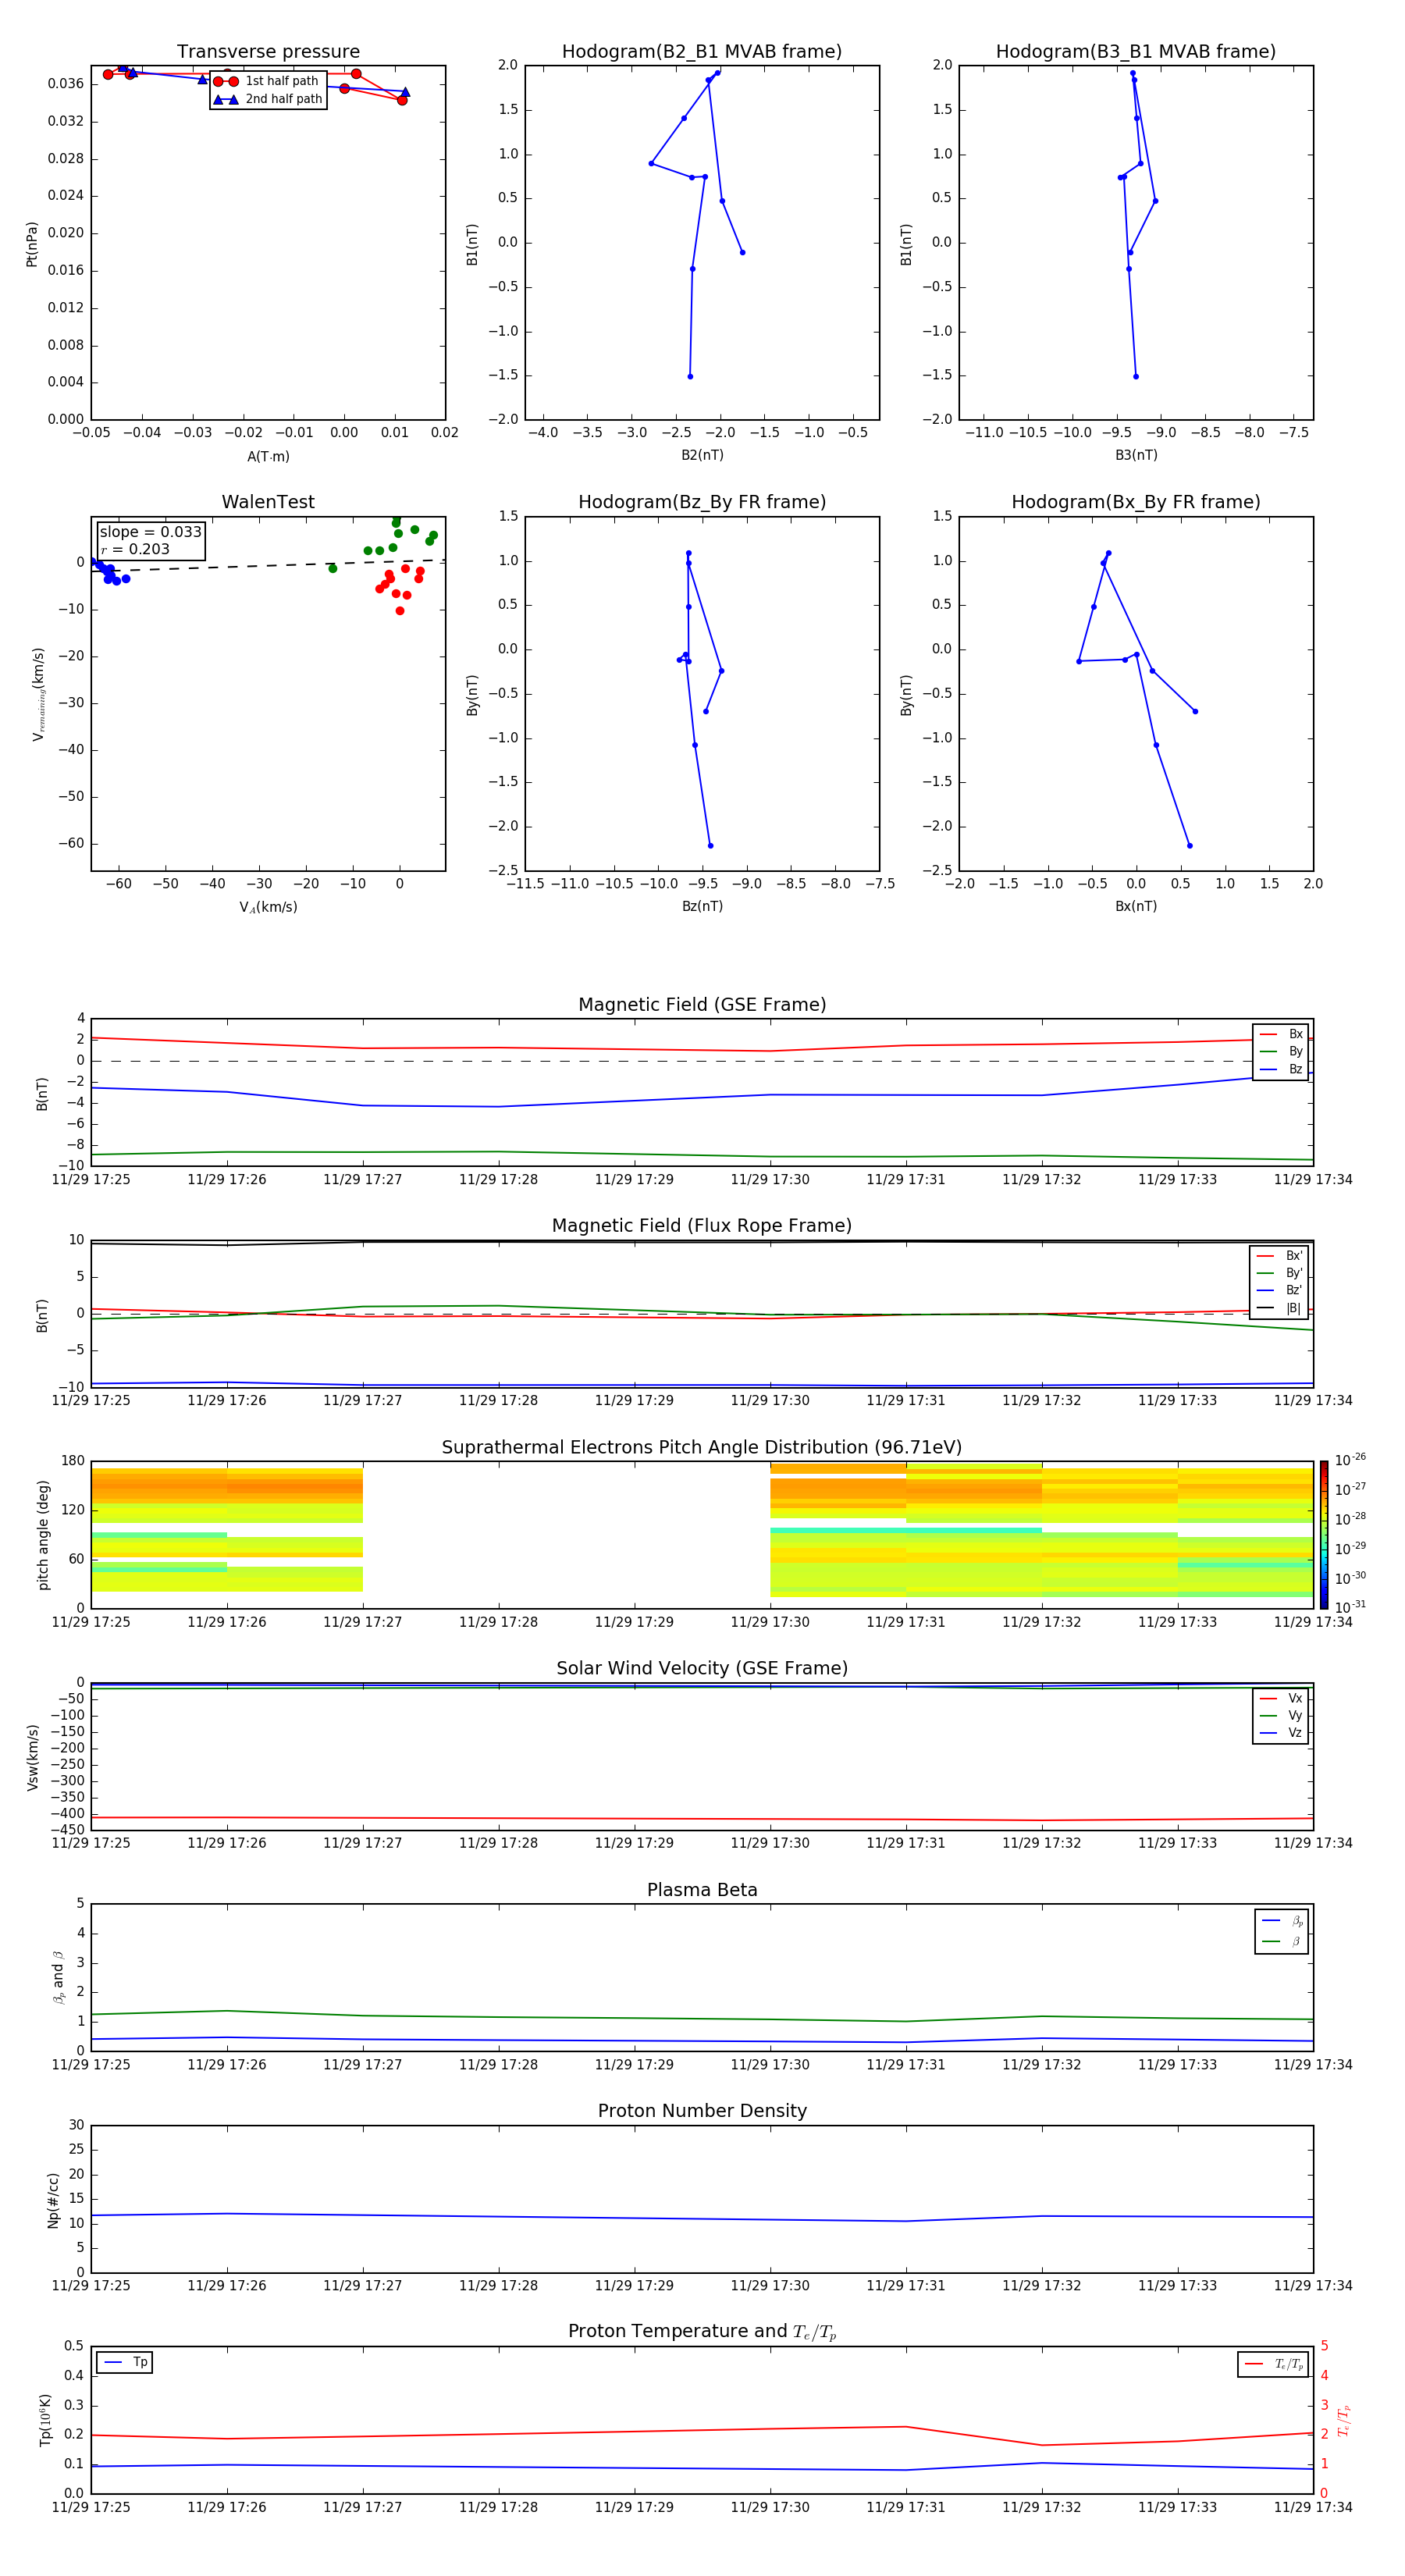Click the "A(T·m)" x-axis label
The image size is (1405, 2576).
click(268, 457)
